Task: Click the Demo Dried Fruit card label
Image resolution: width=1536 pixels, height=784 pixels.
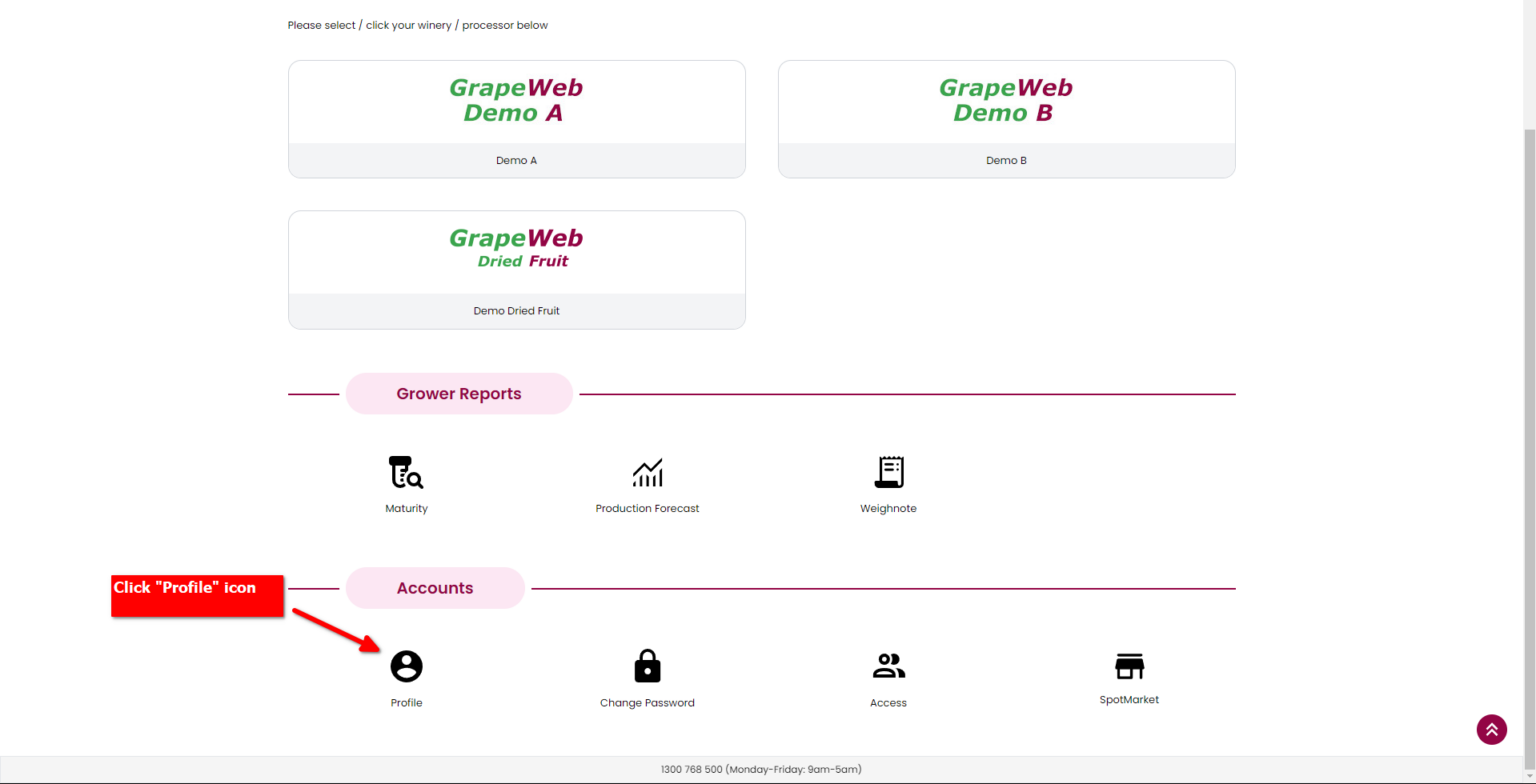Action: click(516, 311)
